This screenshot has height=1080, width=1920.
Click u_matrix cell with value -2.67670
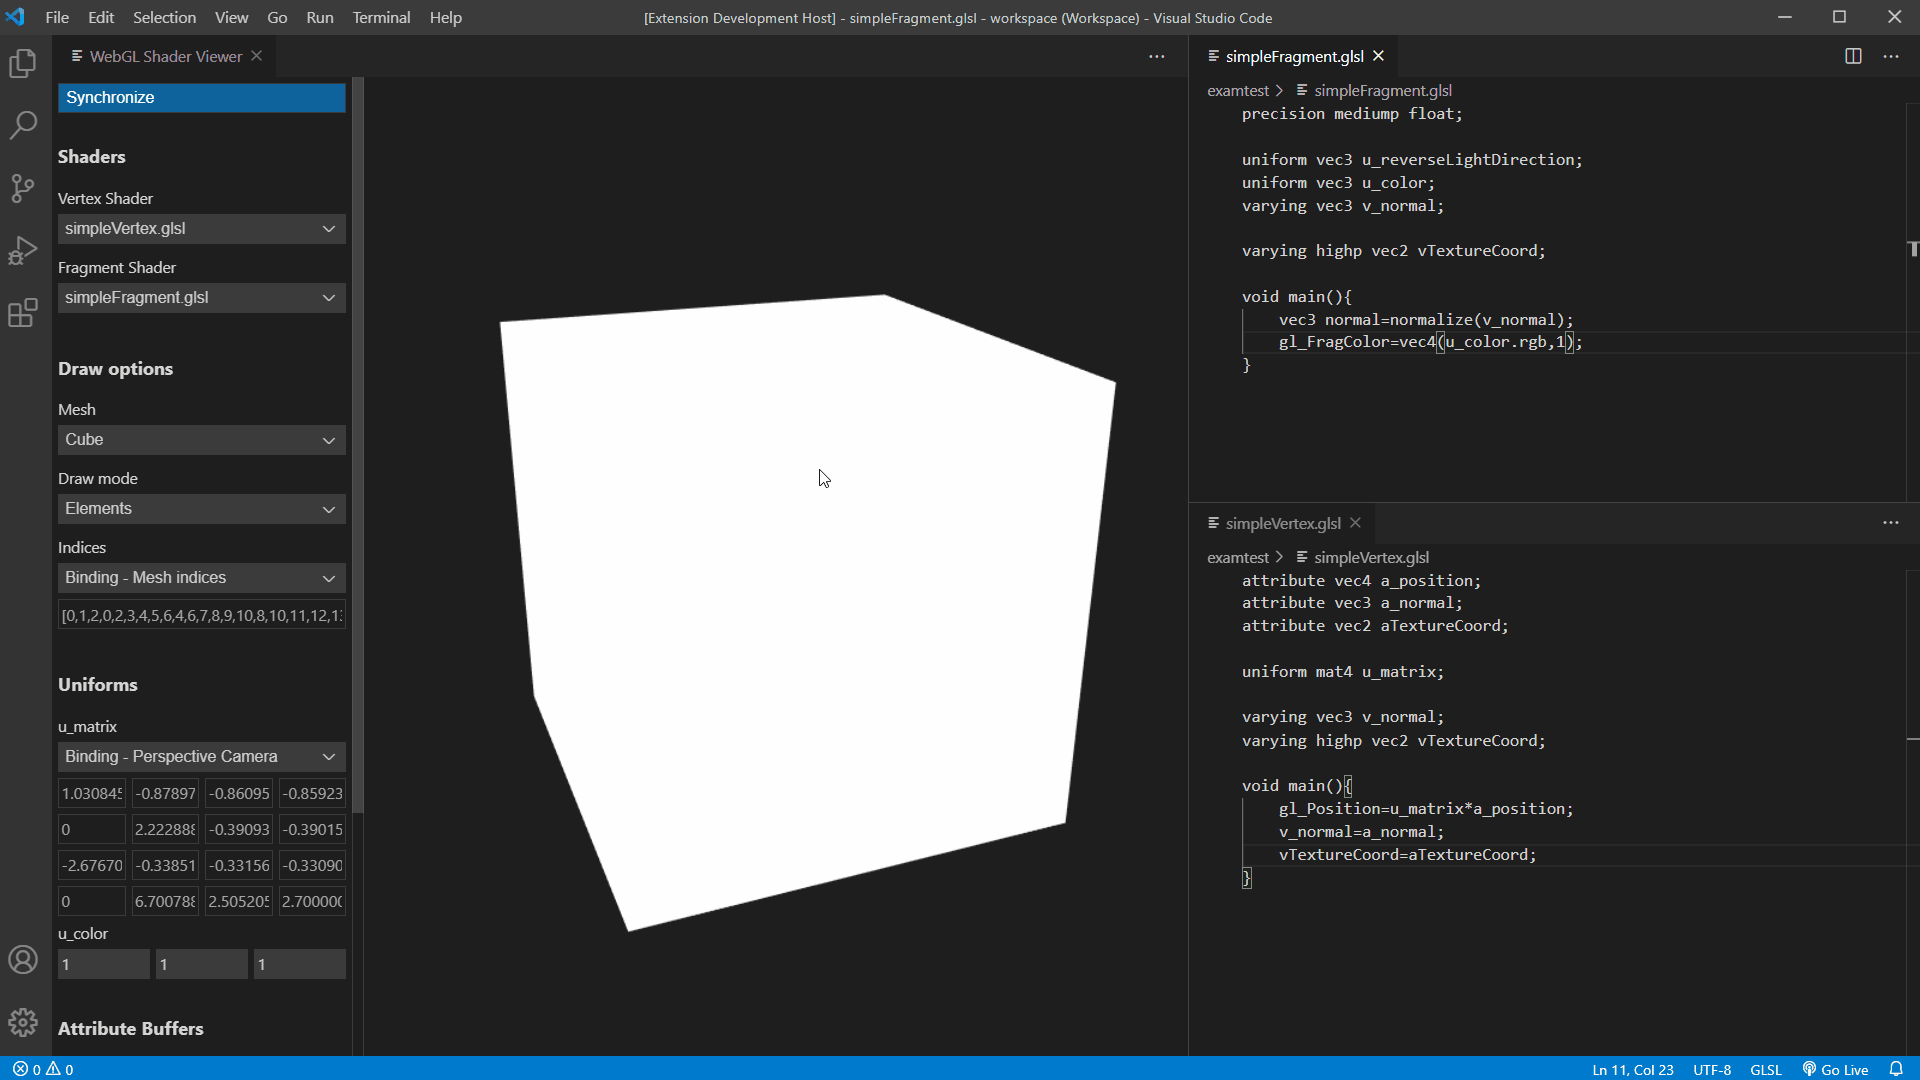92,866
